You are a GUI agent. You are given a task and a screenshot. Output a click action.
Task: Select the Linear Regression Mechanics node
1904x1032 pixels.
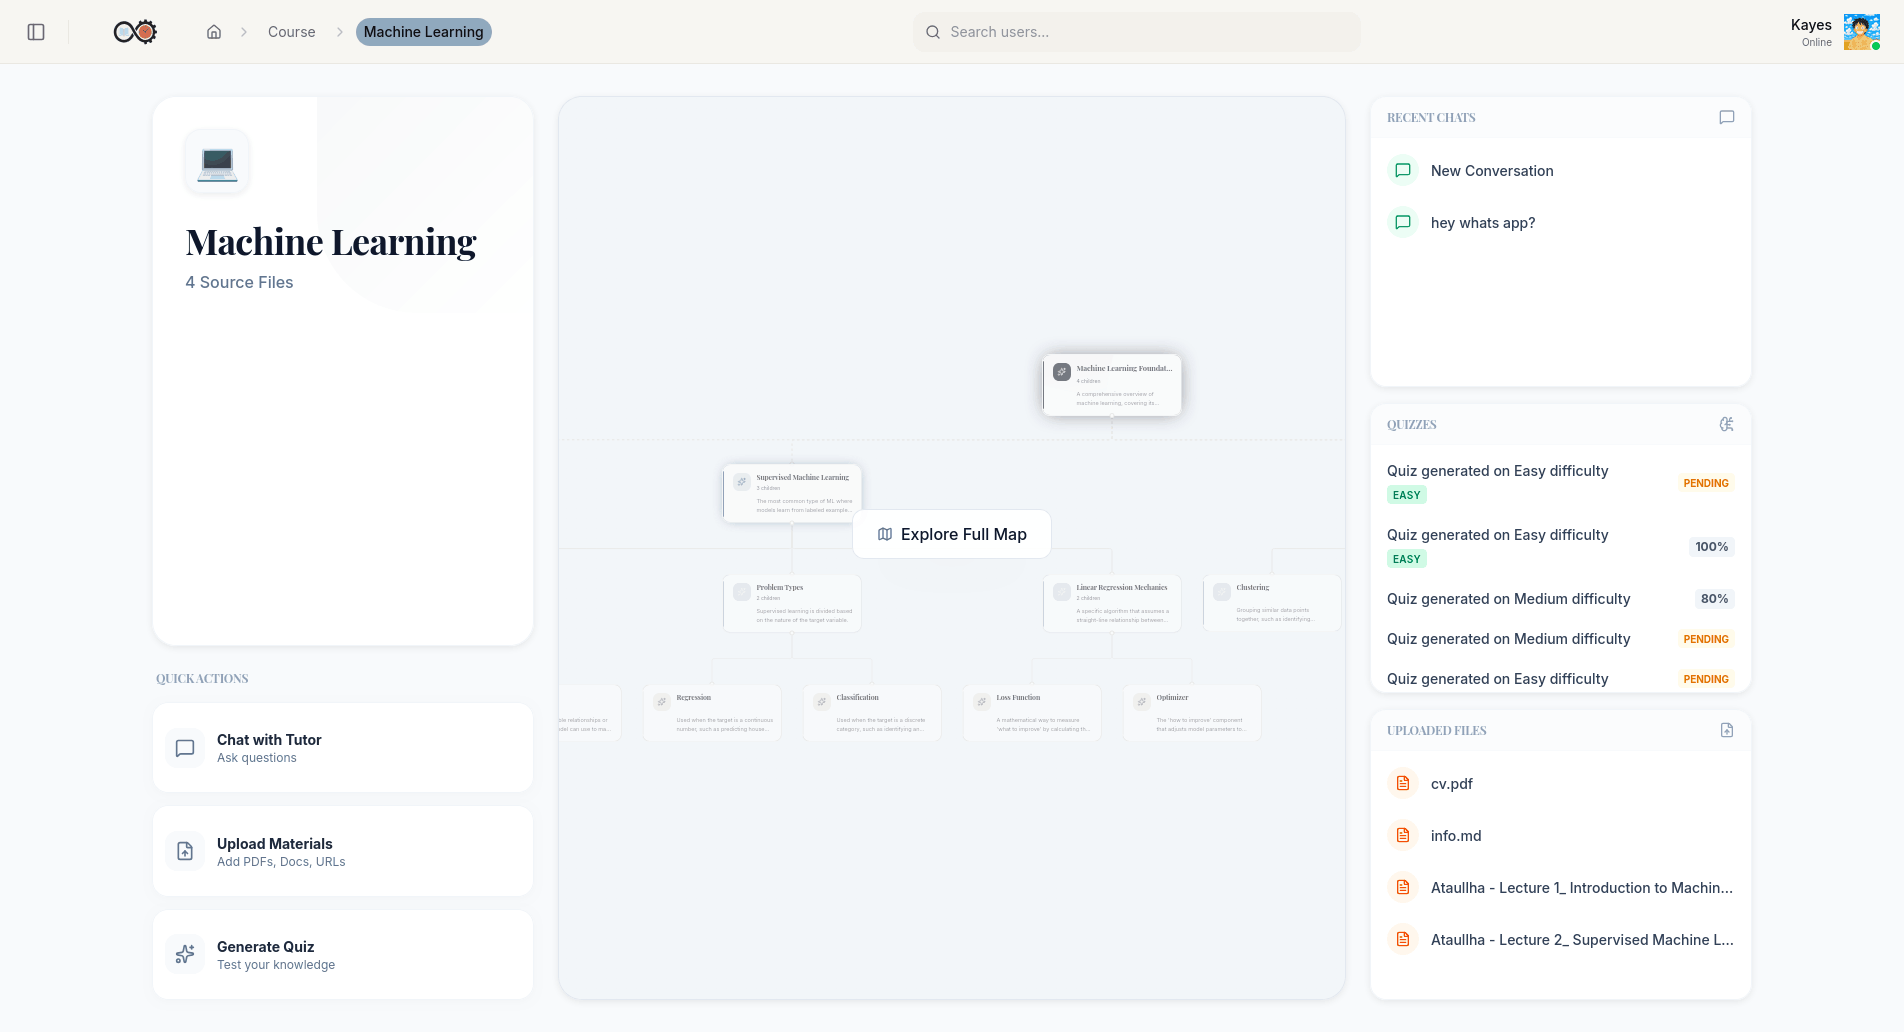coord(1112,603)
